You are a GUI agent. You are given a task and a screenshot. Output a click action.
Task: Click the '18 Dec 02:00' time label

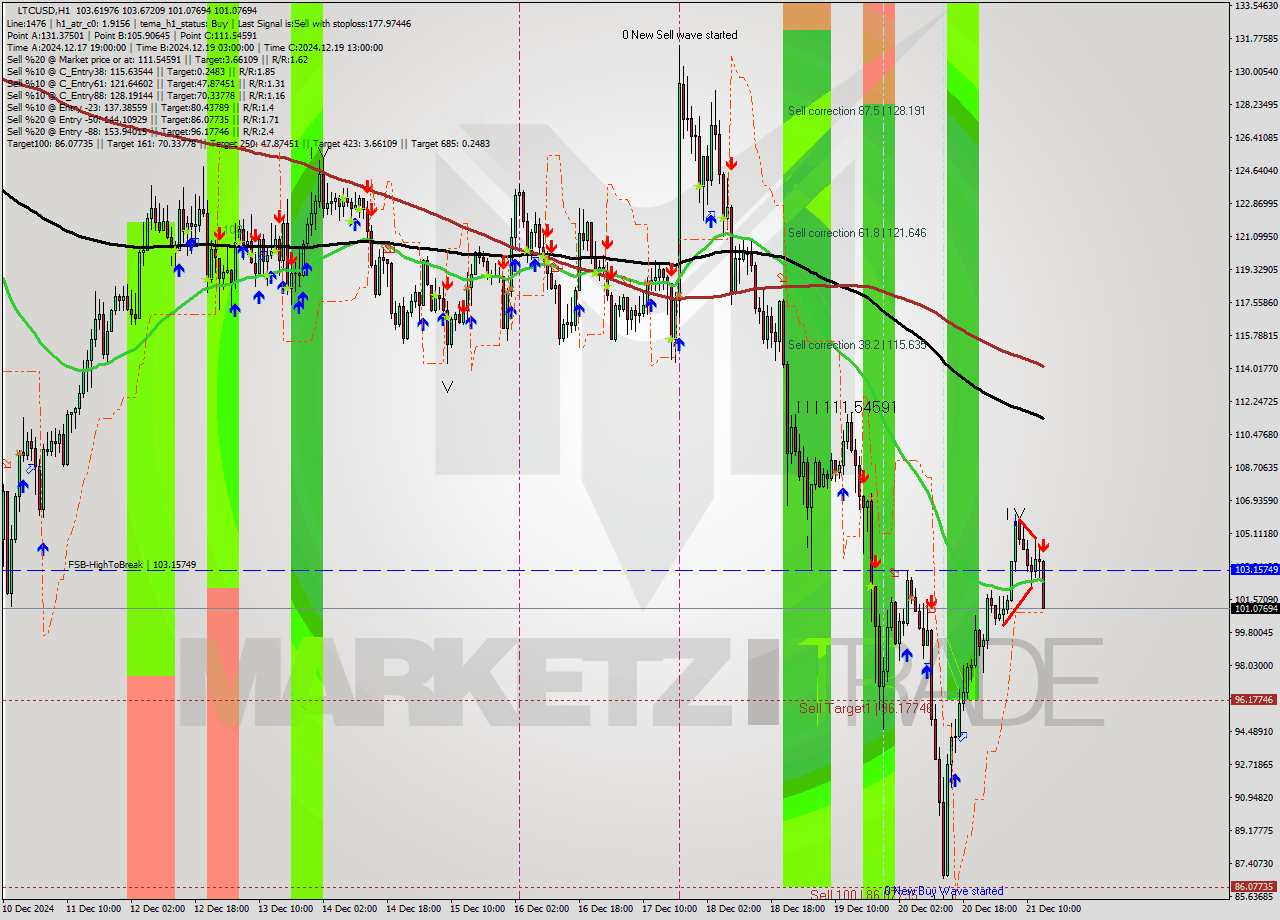click(734, 909)
